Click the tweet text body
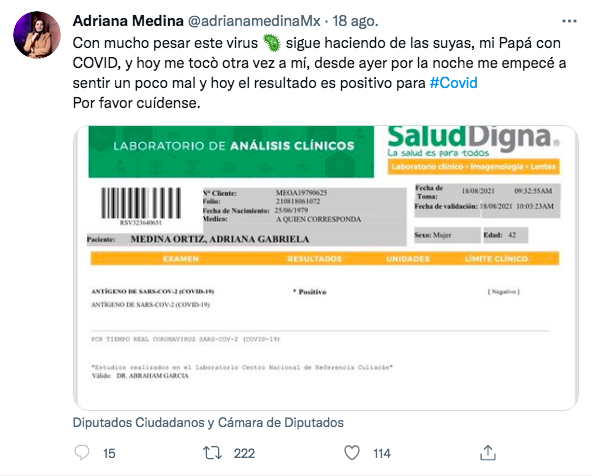Viewport: 592px width, 476px height. click(x=319, y=73)
